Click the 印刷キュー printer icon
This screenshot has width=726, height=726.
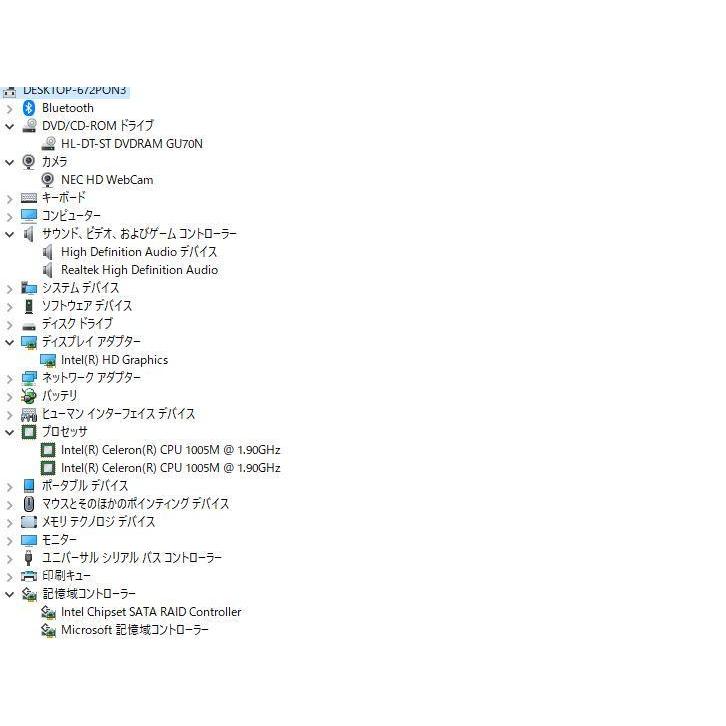29,576
